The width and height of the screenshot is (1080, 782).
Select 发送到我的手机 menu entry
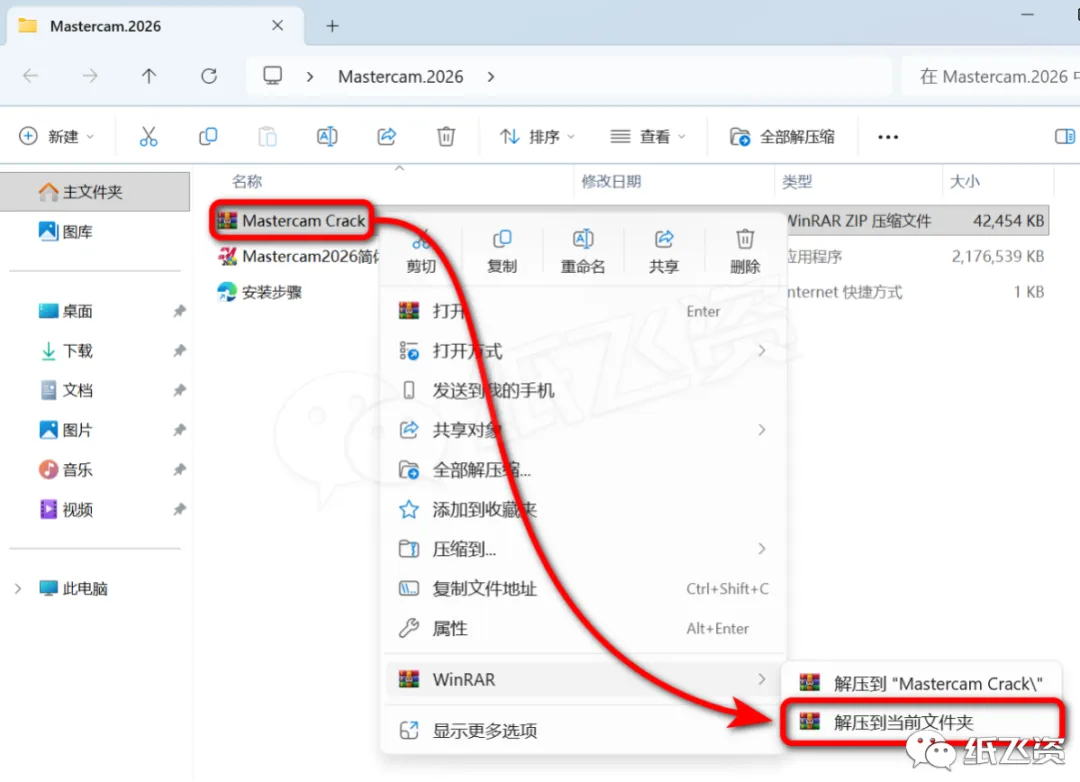584,391
